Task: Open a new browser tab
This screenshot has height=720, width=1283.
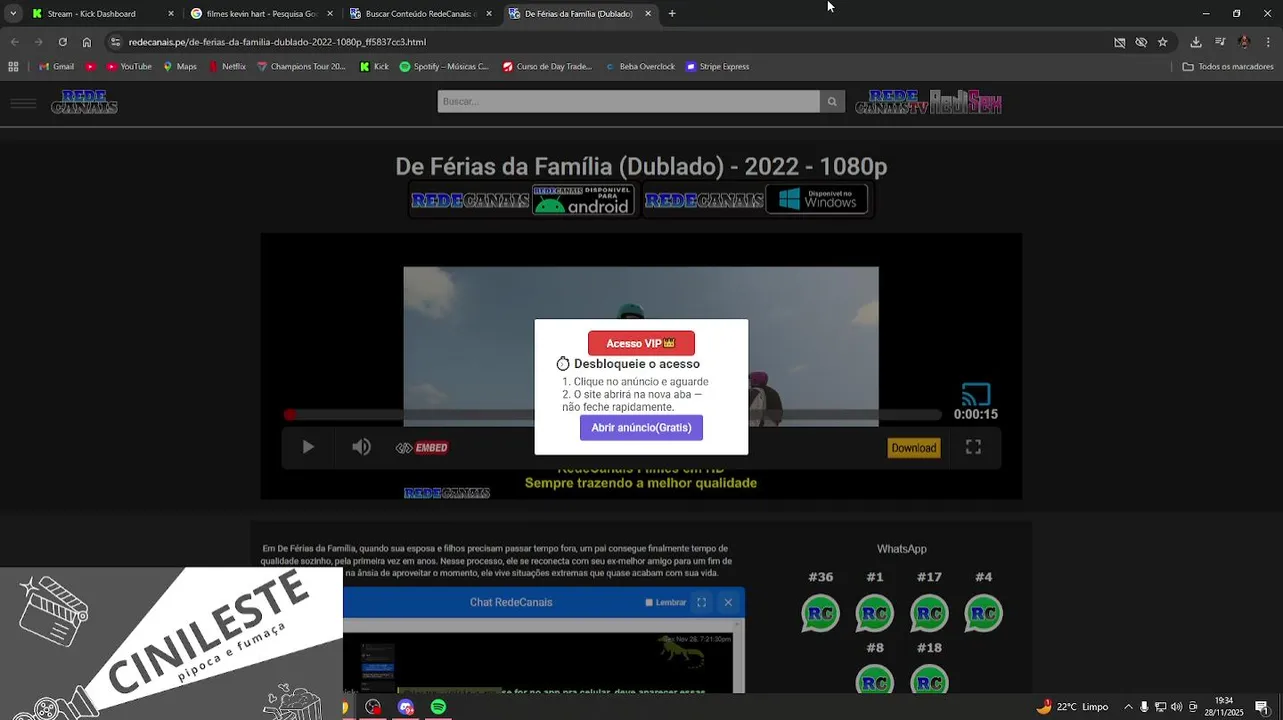Action: [x=672, y=14]
